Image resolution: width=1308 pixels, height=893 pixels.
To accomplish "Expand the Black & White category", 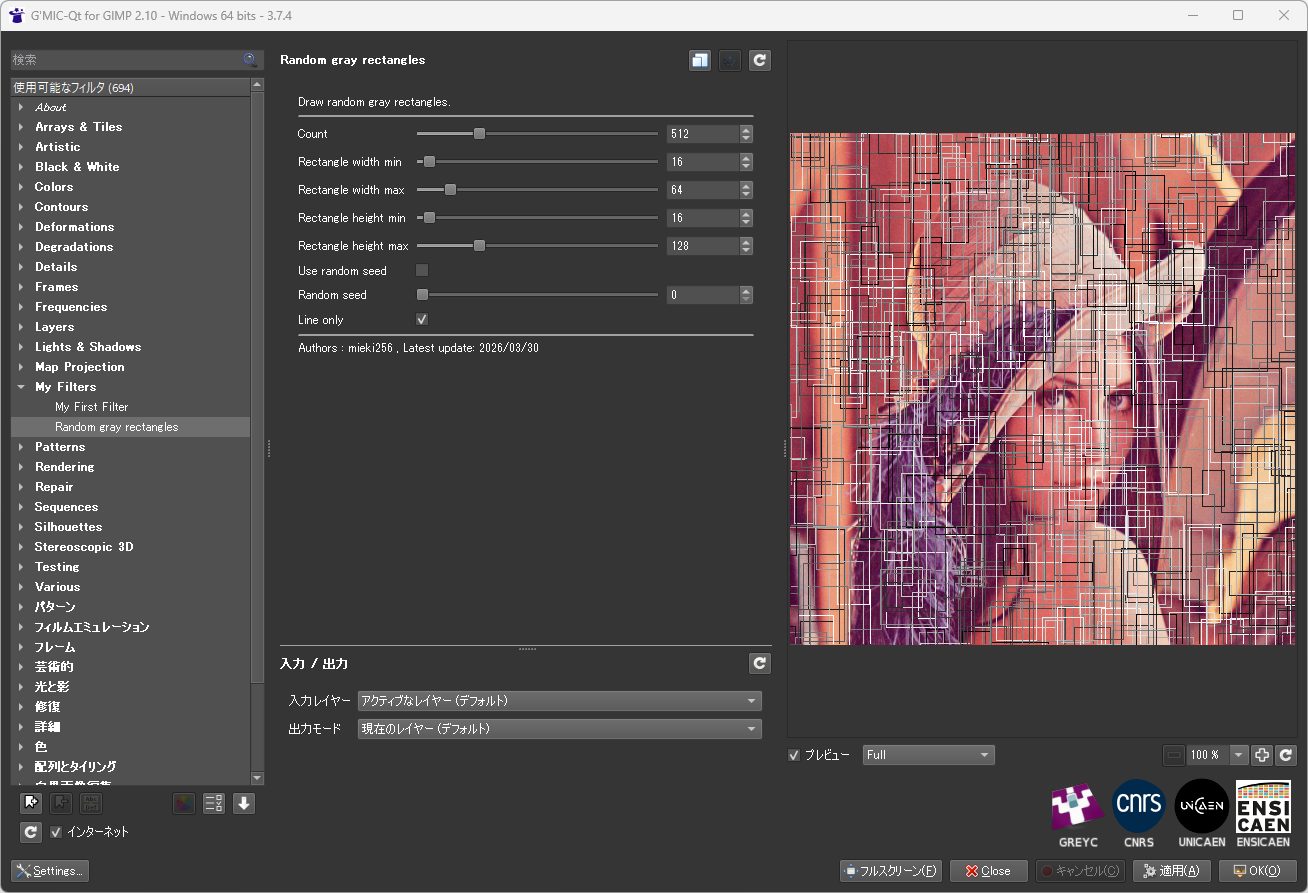I will pos(21,167).
